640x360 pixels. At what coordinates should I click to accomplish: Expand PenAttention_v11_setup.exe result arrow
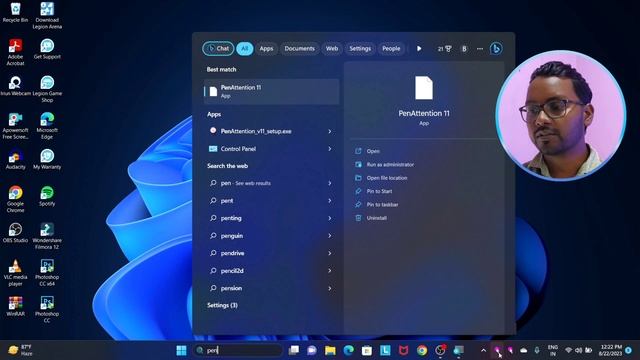329,131
